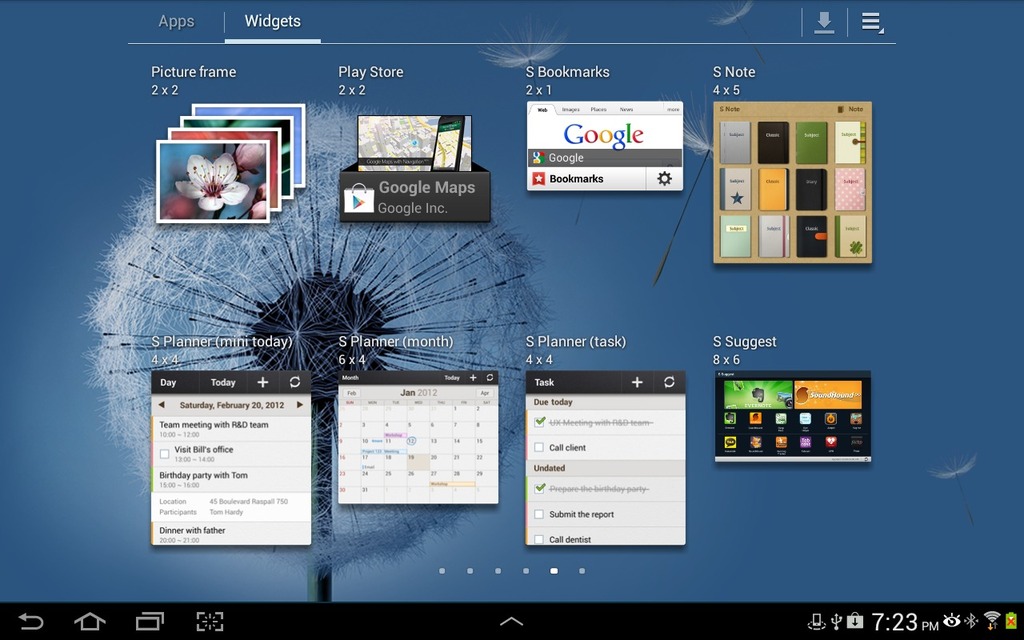The image size is (1024, 640).
Task: Tap the Home navigation icon
Action: [90, 621]
